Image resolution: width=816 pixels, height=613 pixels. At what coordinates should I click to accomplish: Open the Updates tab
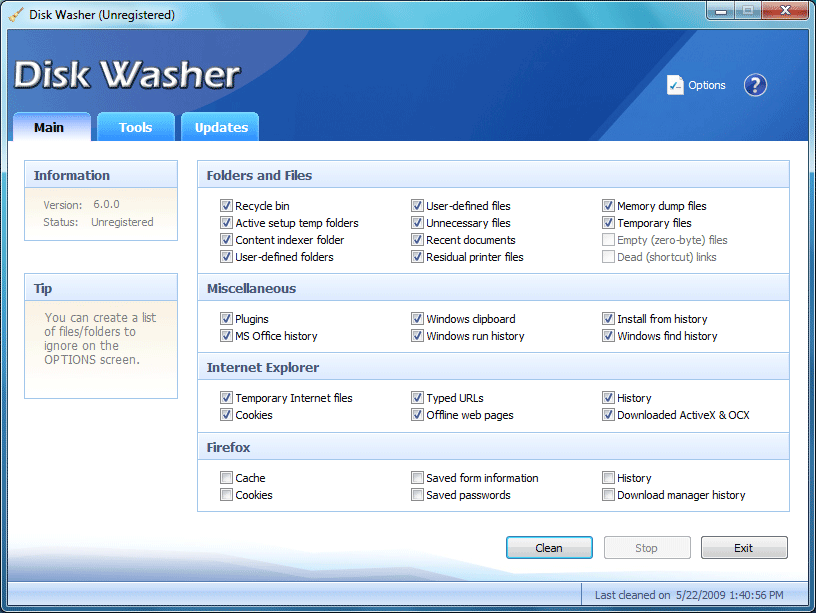[220, 127]
